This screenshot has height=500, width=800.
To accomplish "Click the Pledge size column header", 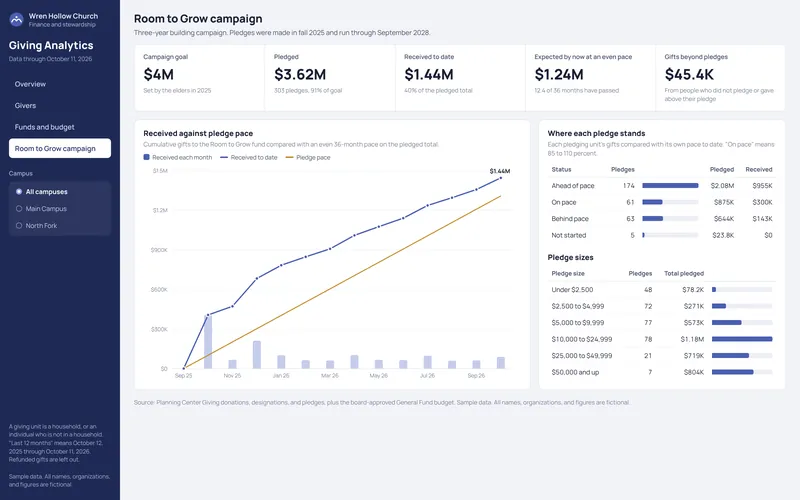I will pos(568,273).
